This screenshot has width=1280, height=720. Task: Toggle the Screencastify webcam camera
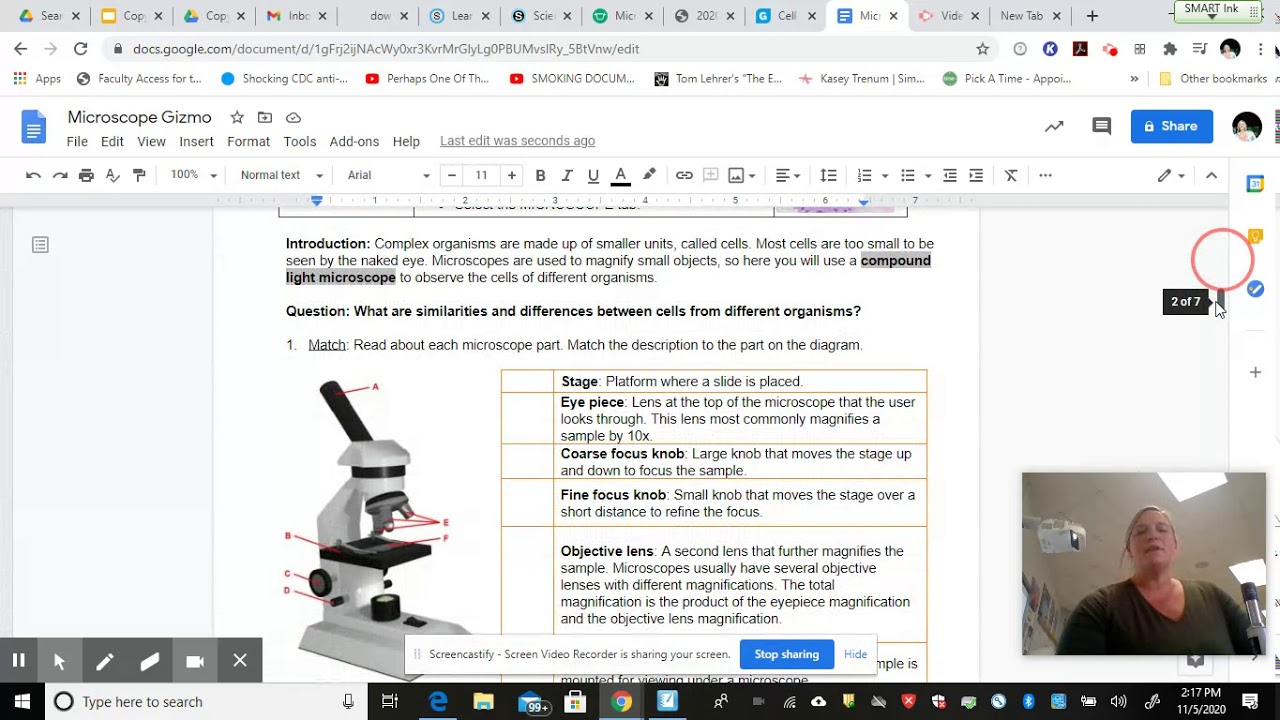[x=195, y=661]
